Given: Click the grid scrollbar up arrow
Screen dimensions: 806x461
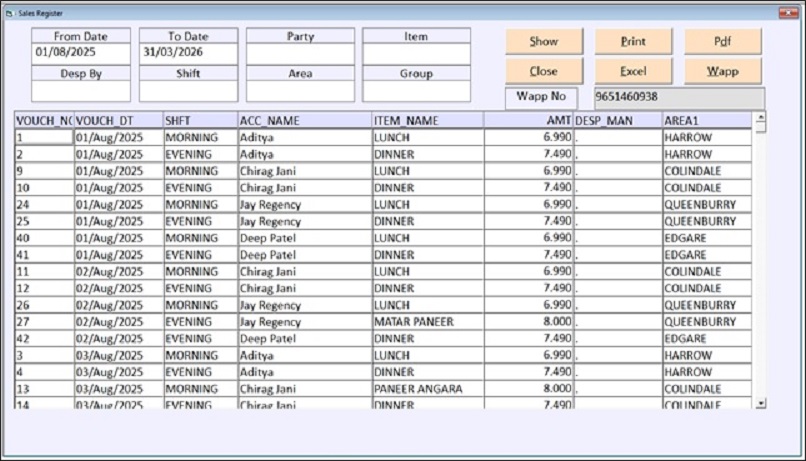Looking at the screenshot, I should click(x=761, y=117).
